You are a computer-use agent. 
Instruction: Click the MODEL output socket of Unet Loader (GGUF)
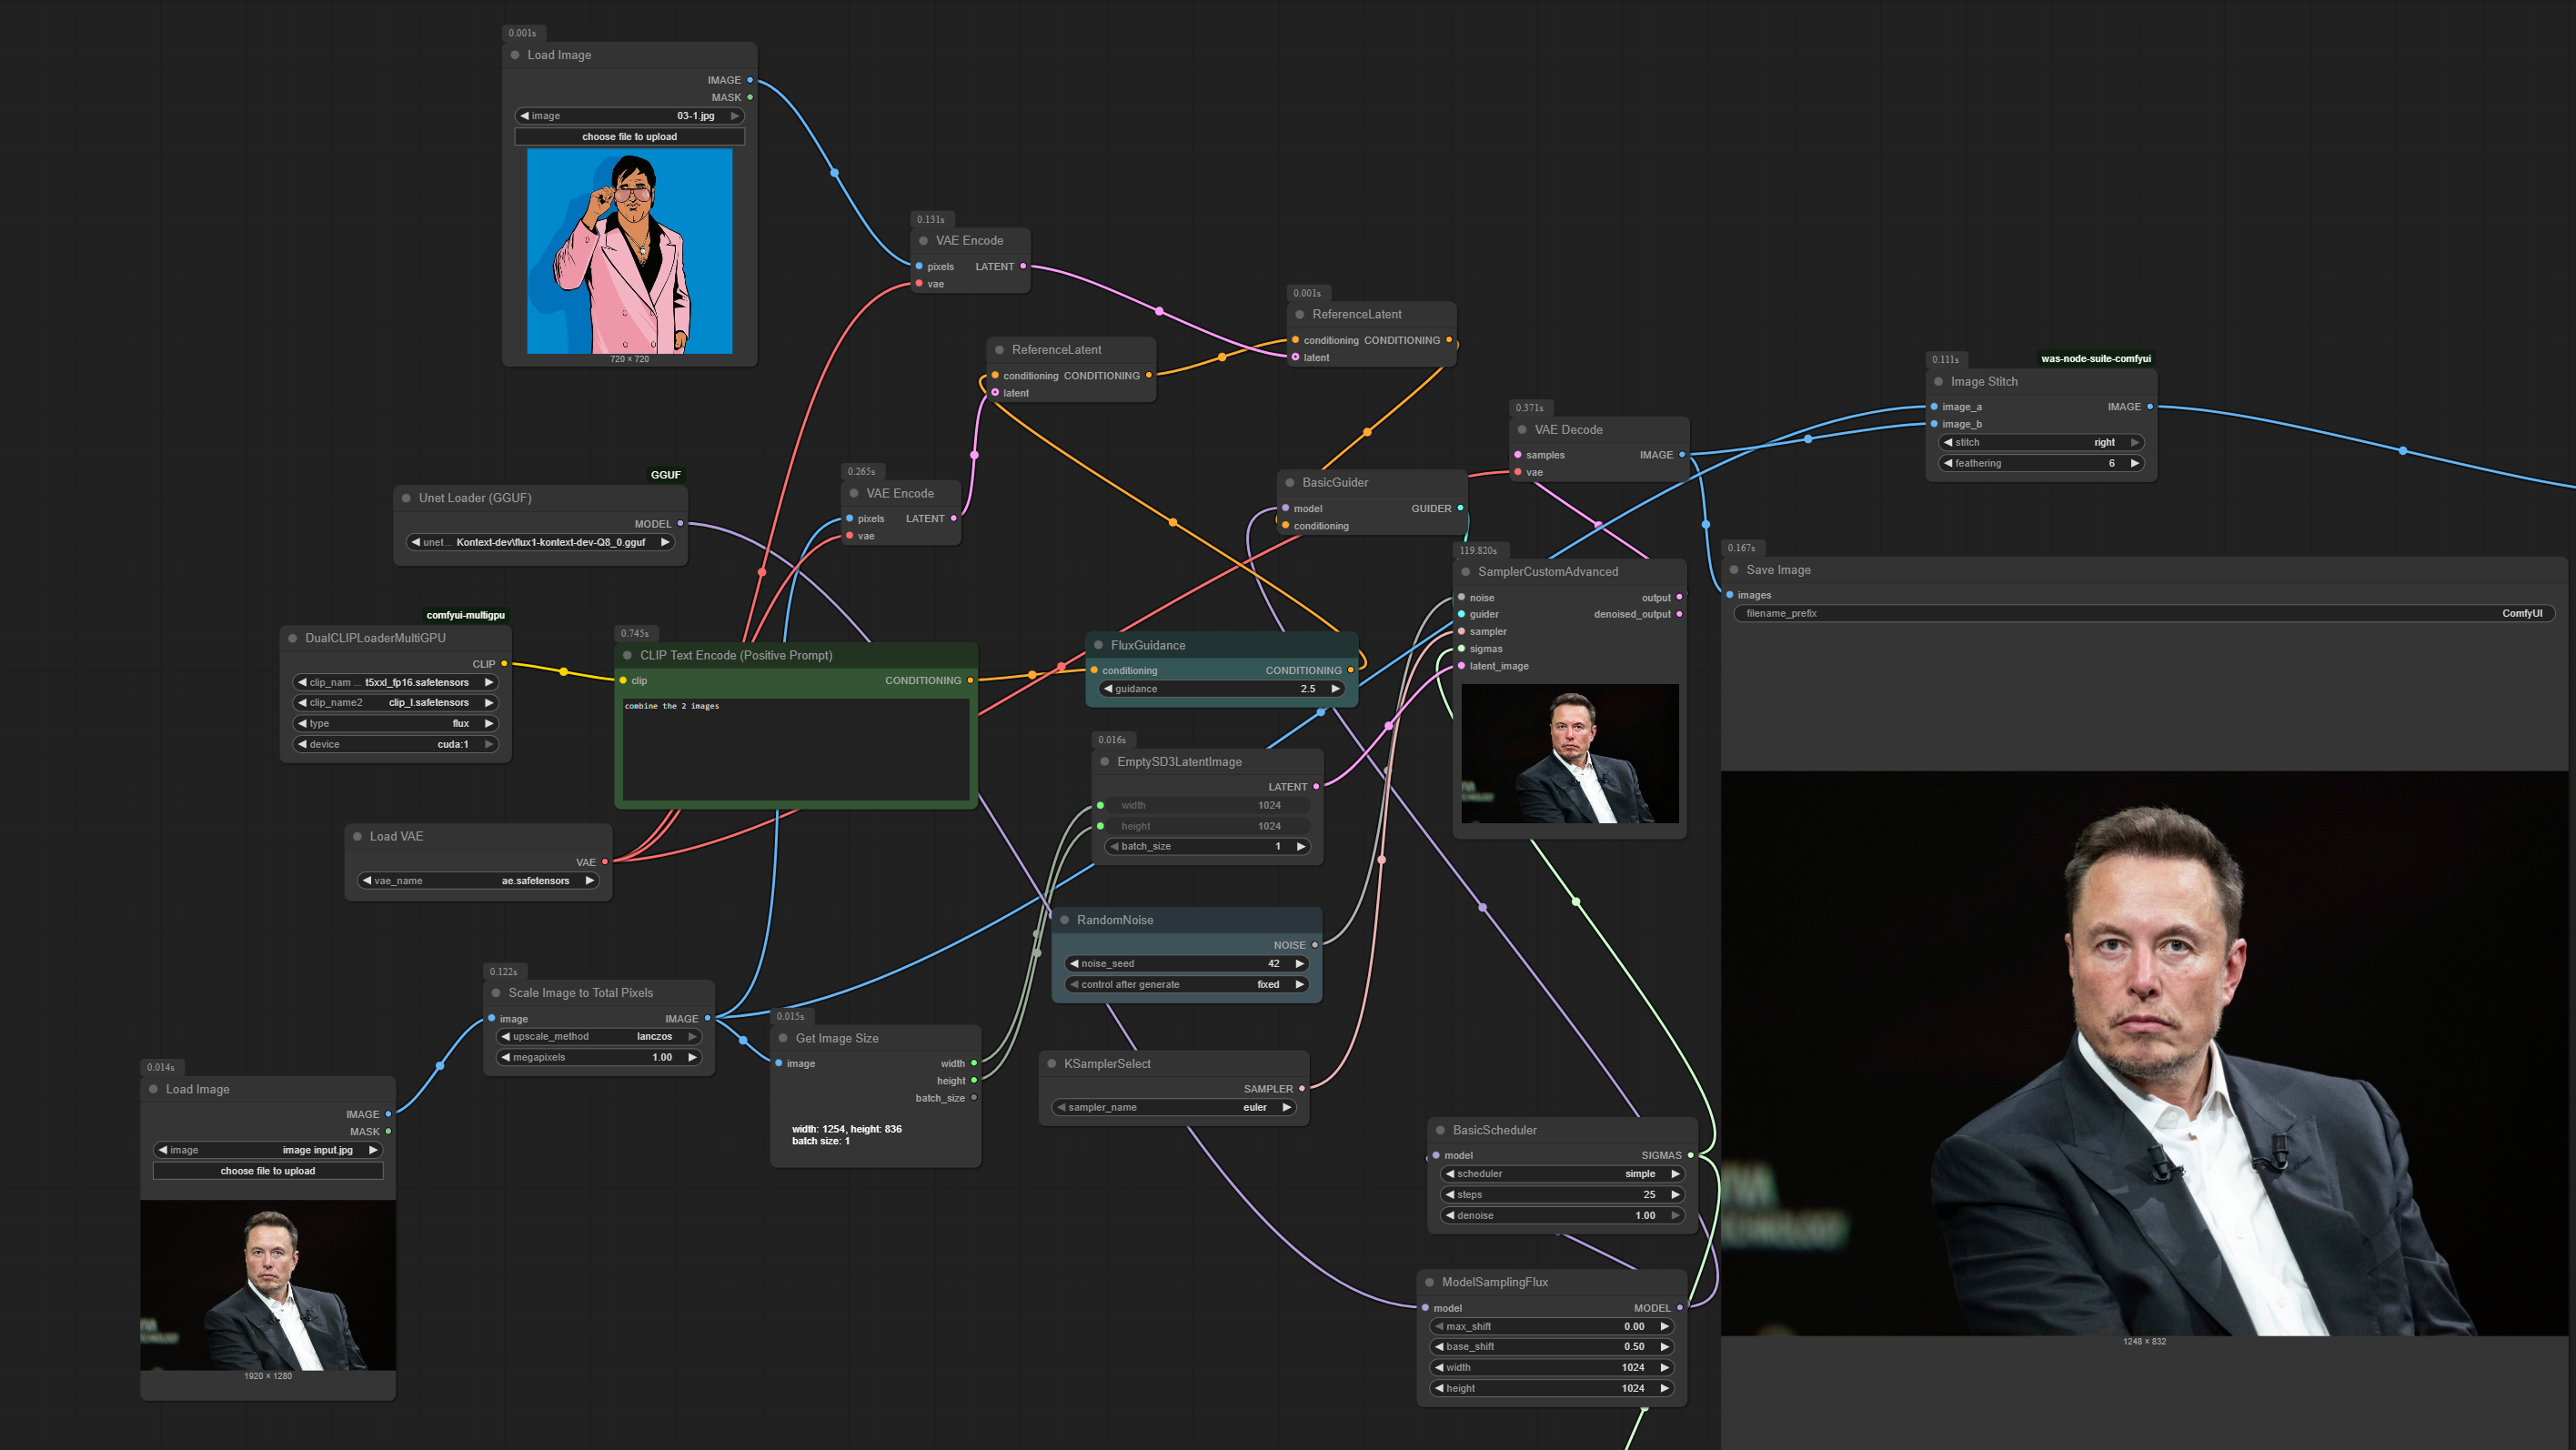click(681, 524)
